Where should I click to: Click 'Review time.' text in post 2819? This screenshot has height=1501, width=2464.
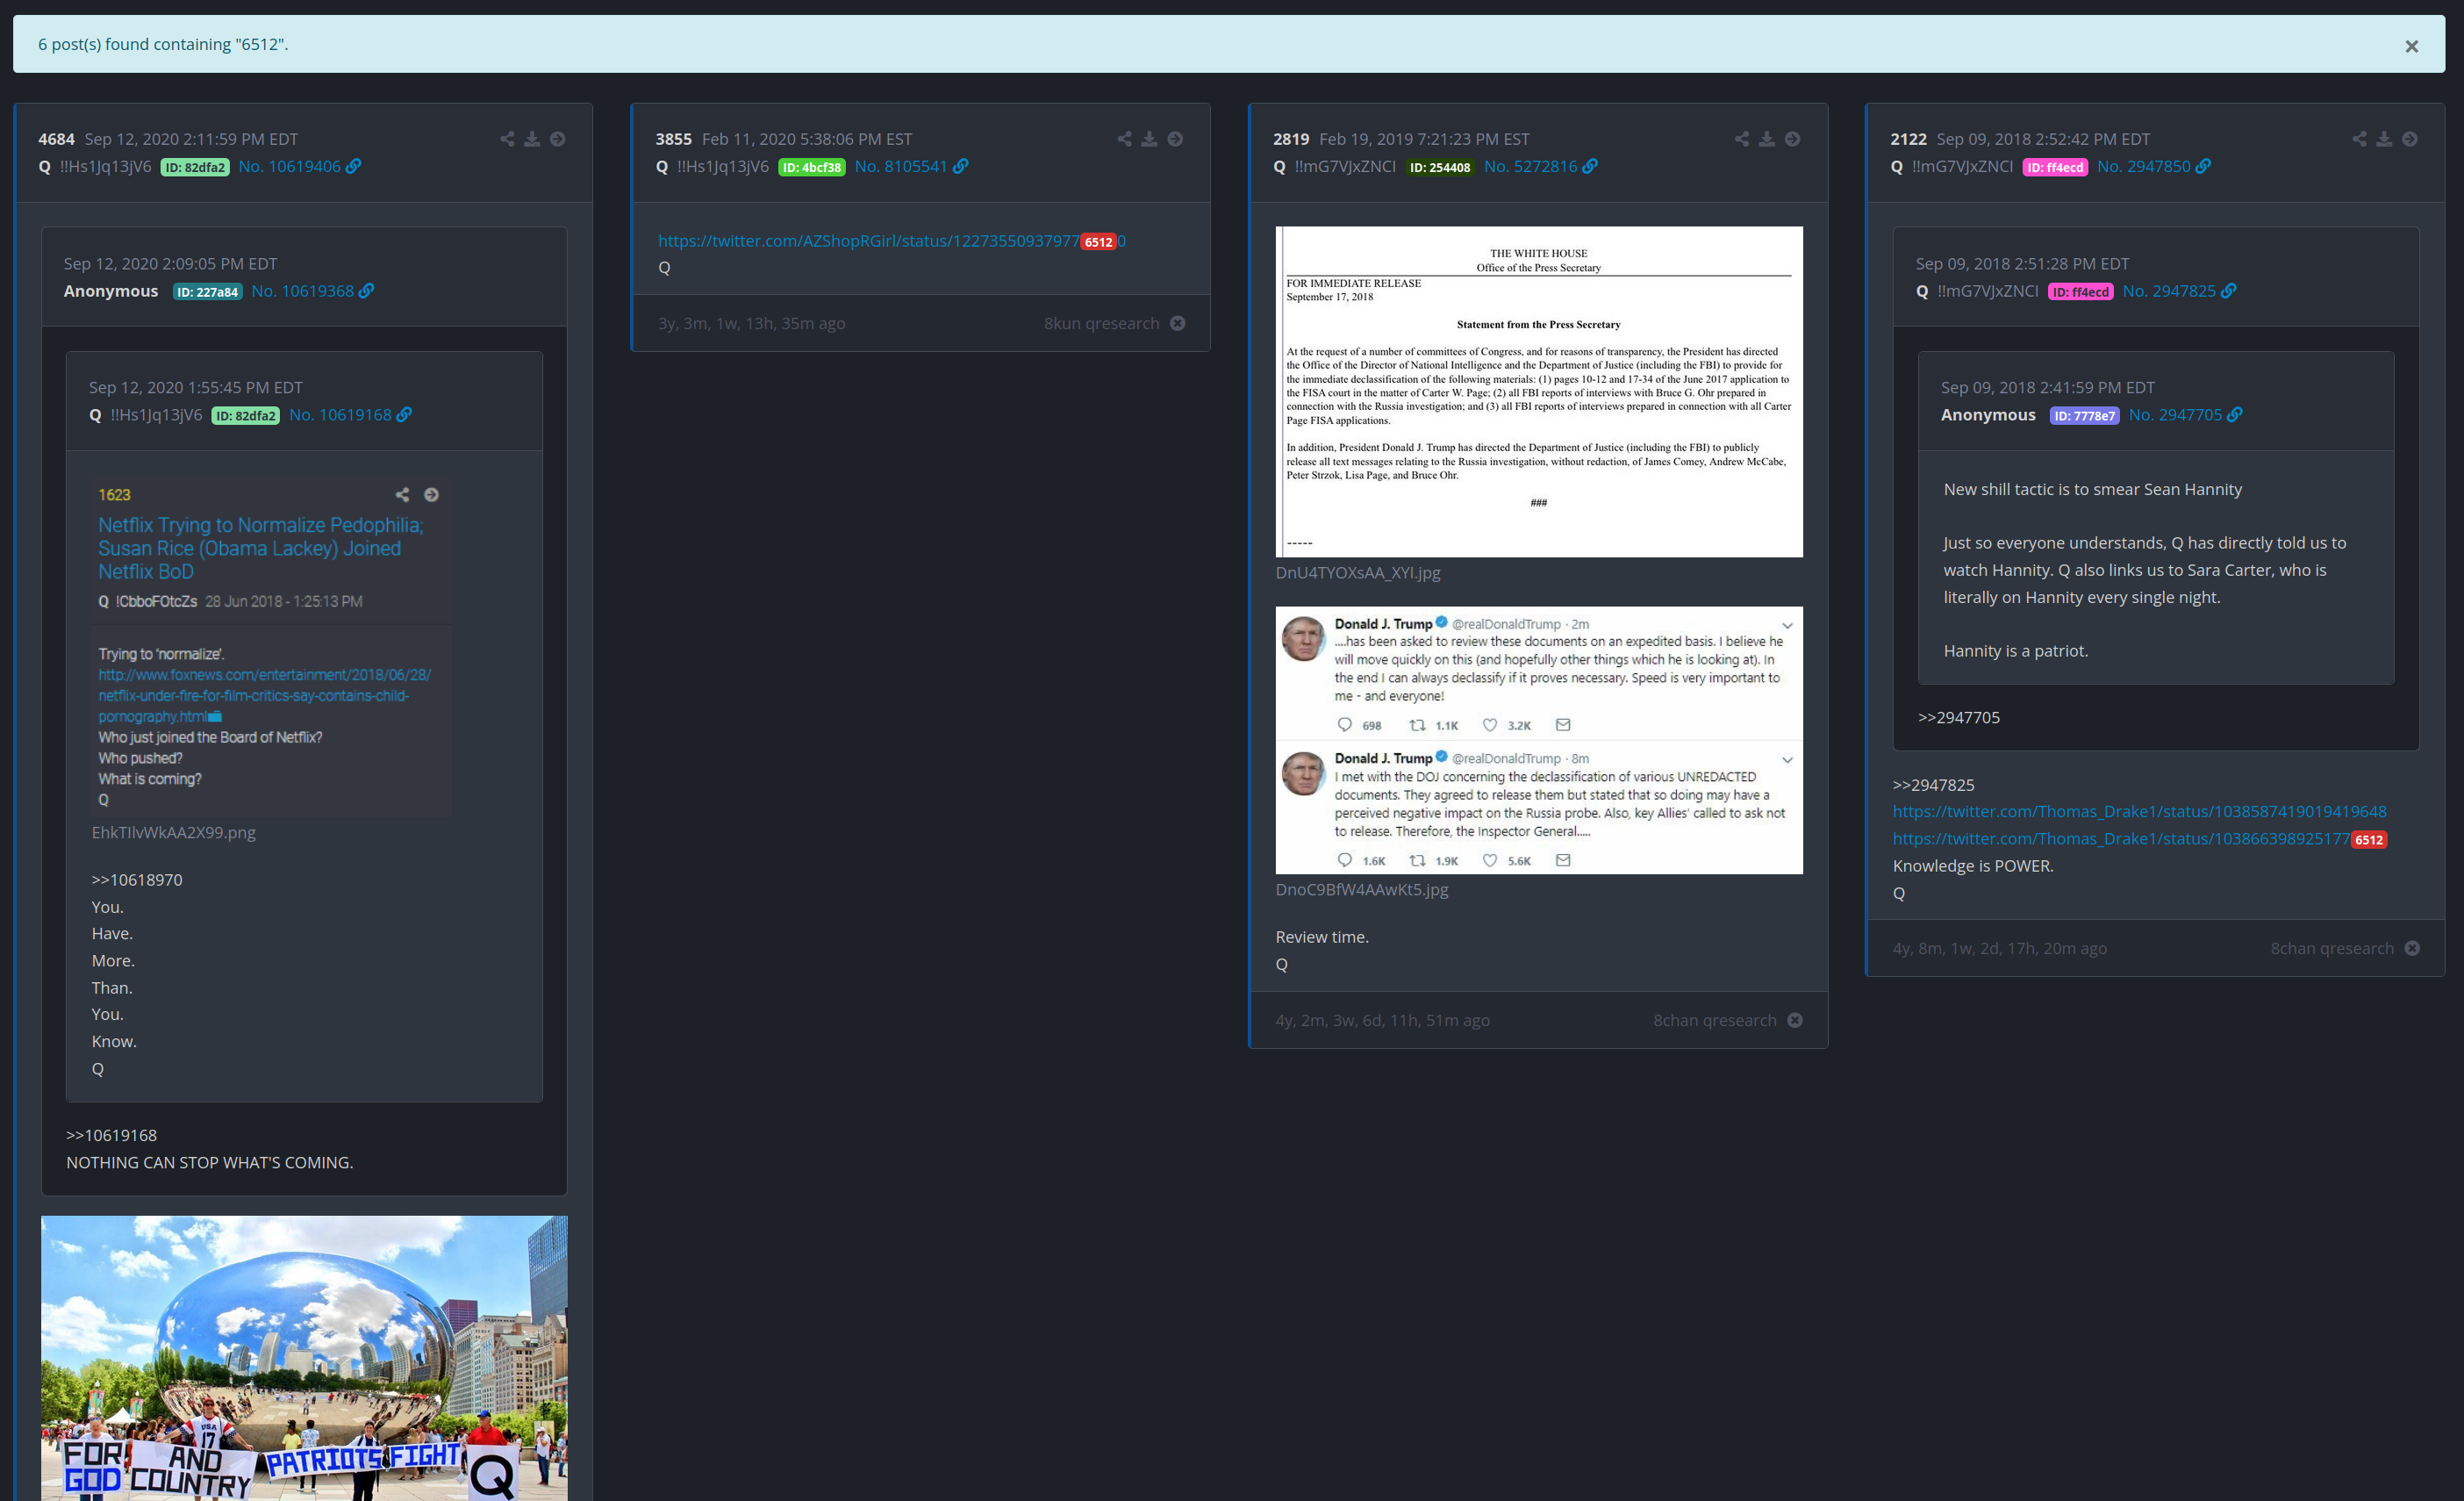pyautogui.click(x=1322, y=937)
